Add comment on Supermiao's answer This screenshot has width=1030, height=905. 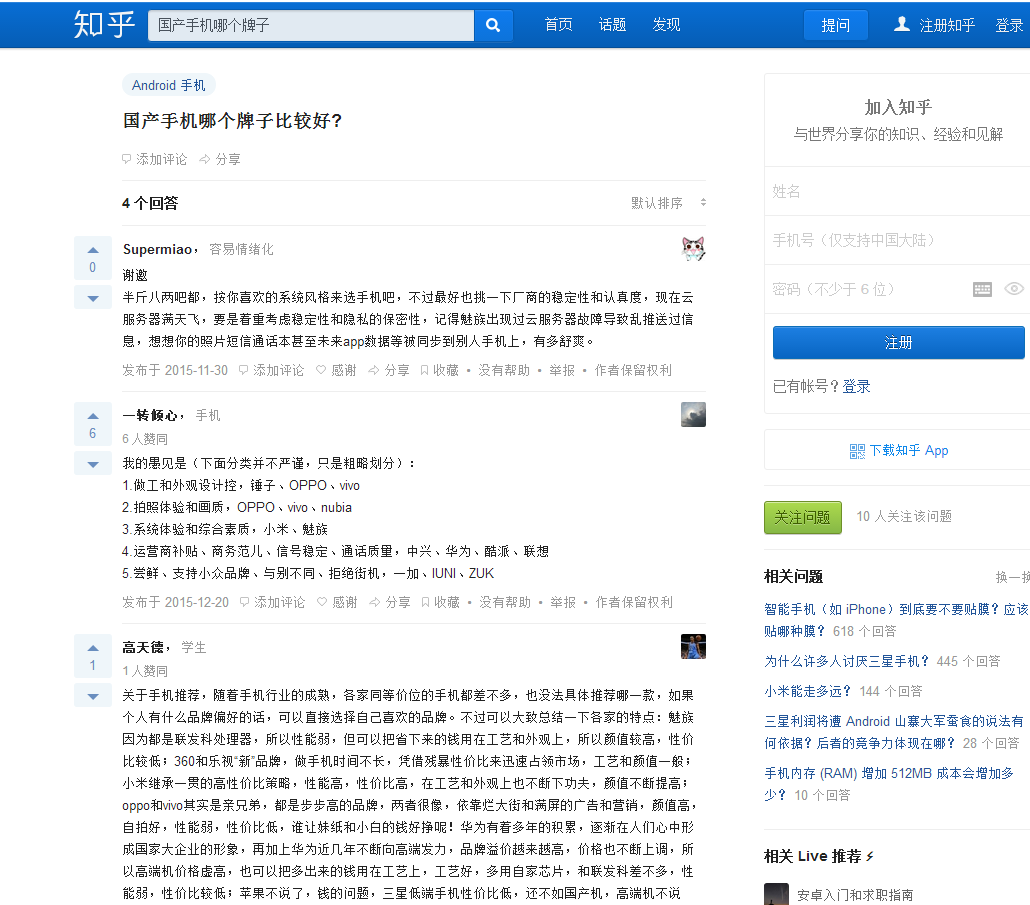pyautogui.click(x=271, y=370)
